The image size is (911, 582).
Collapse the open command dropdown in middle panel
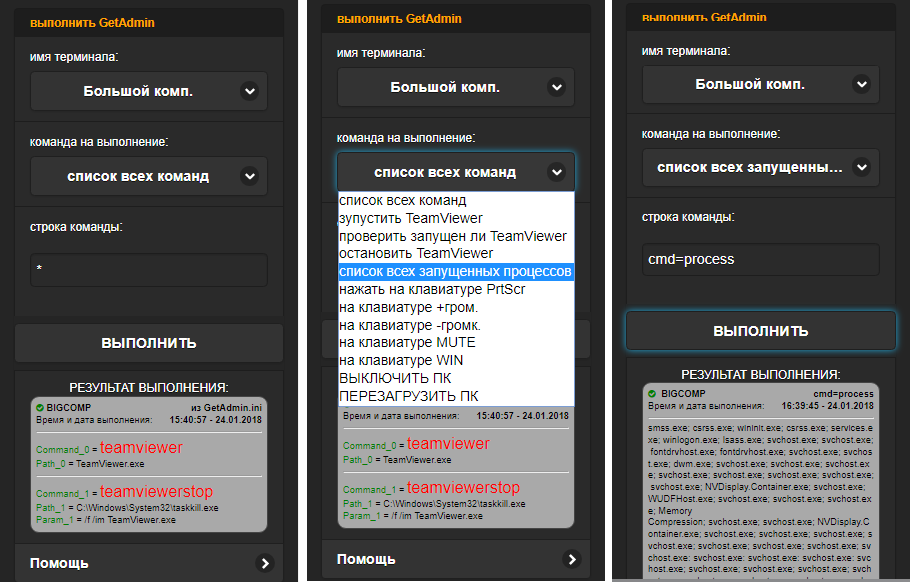[x=456, y=172]
